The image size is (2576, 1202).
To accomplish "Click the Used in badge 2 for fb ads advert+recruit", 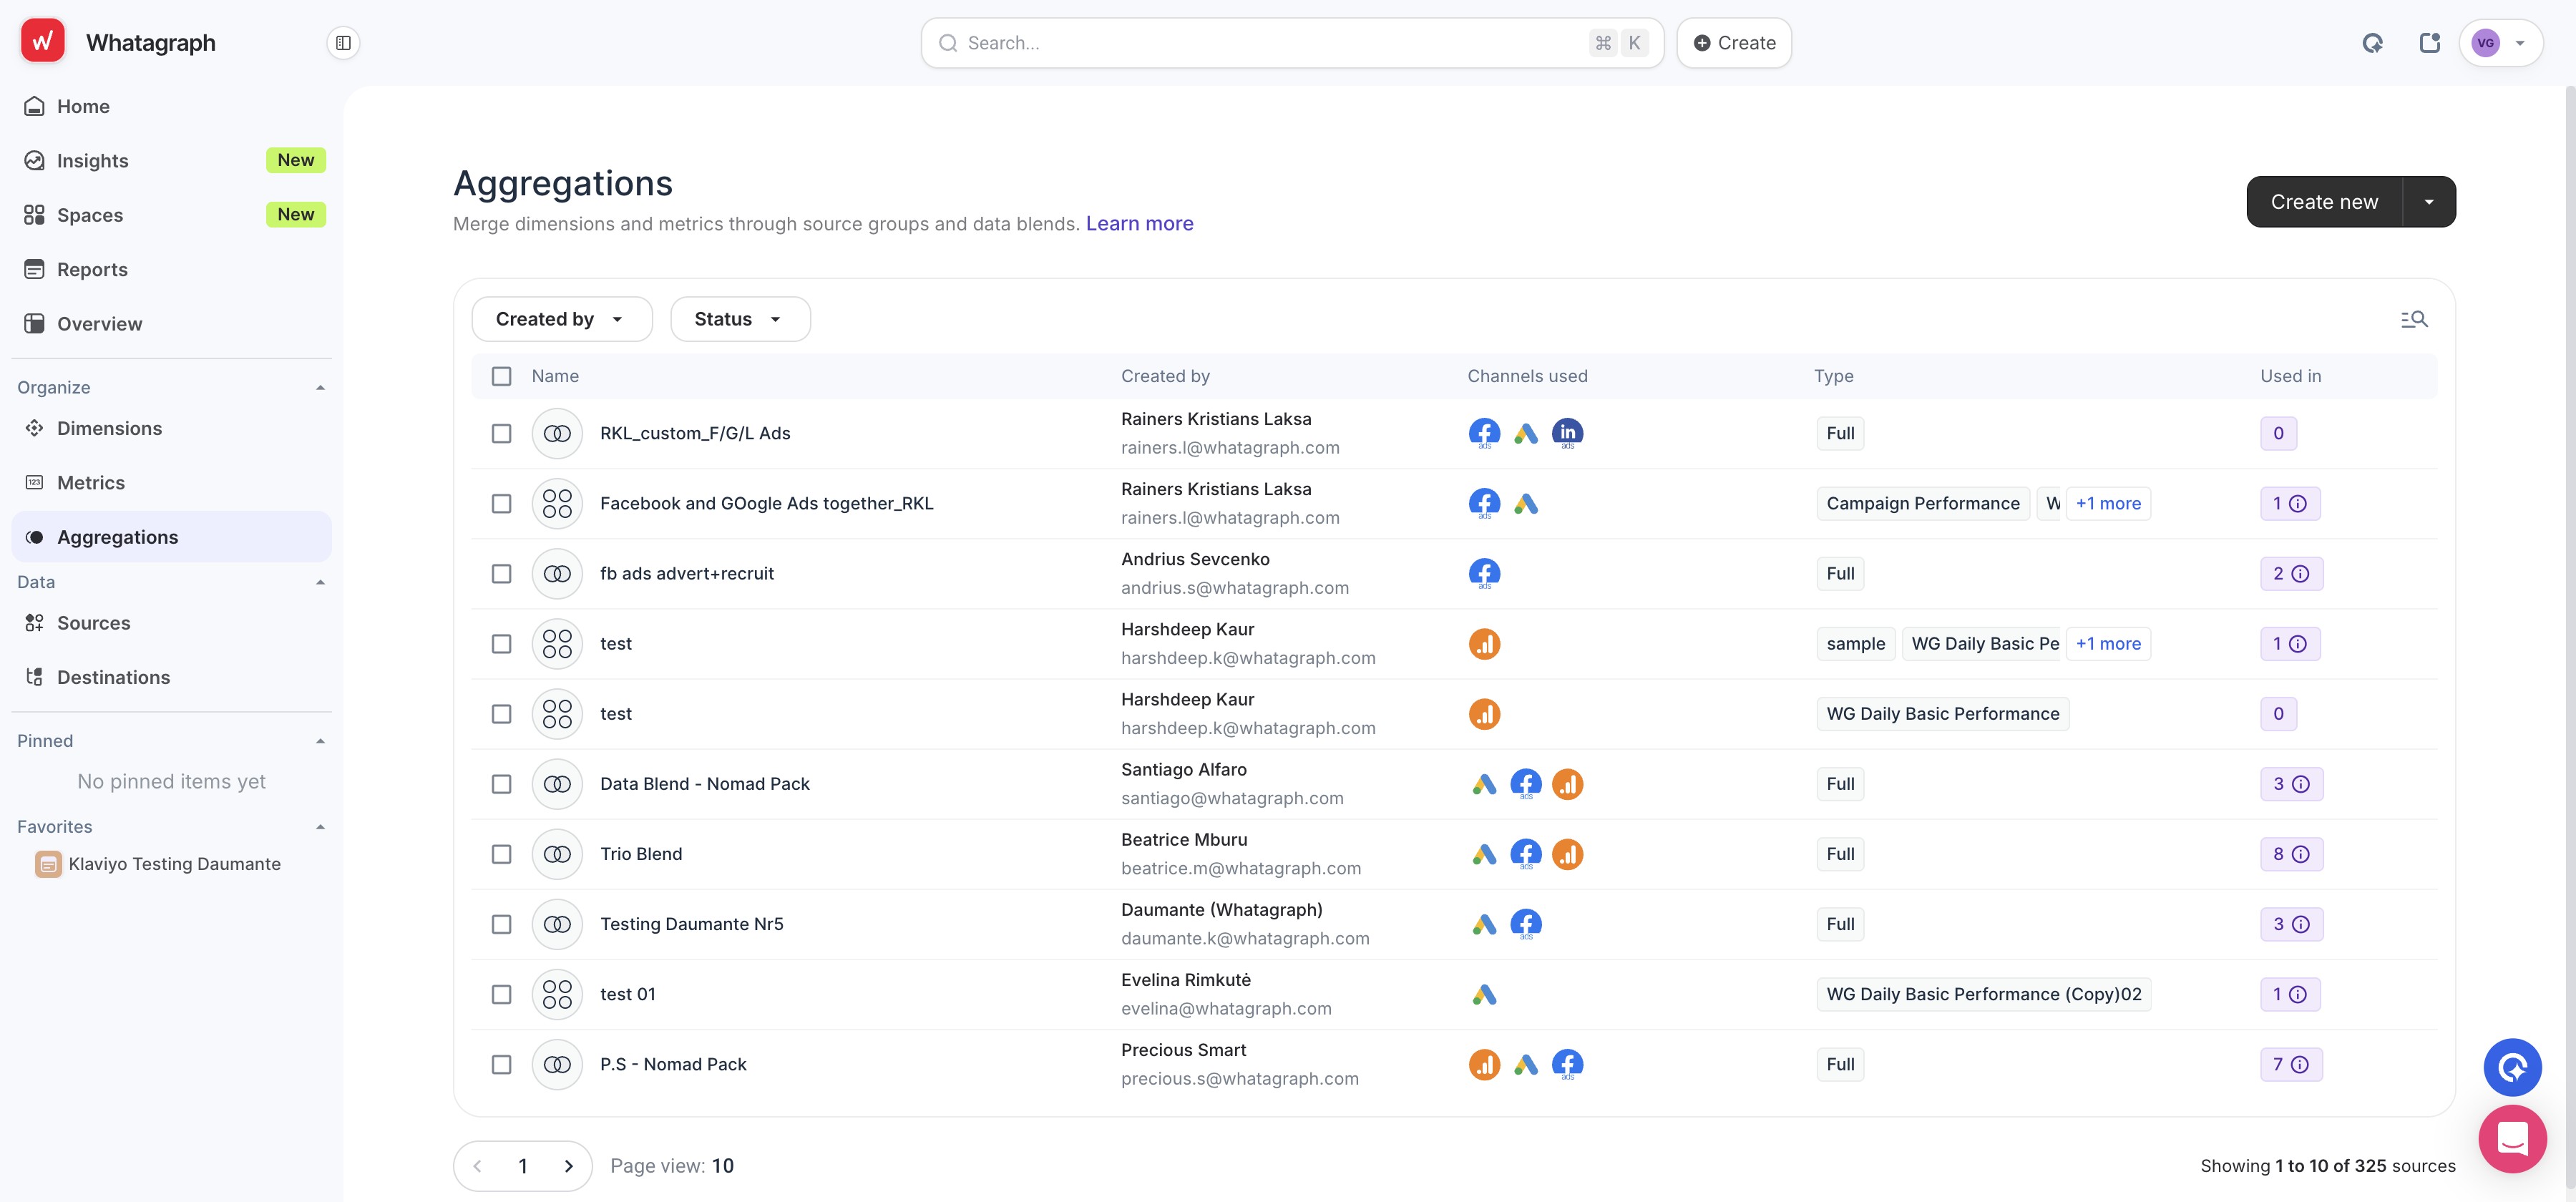I will tap(2291, 573).
